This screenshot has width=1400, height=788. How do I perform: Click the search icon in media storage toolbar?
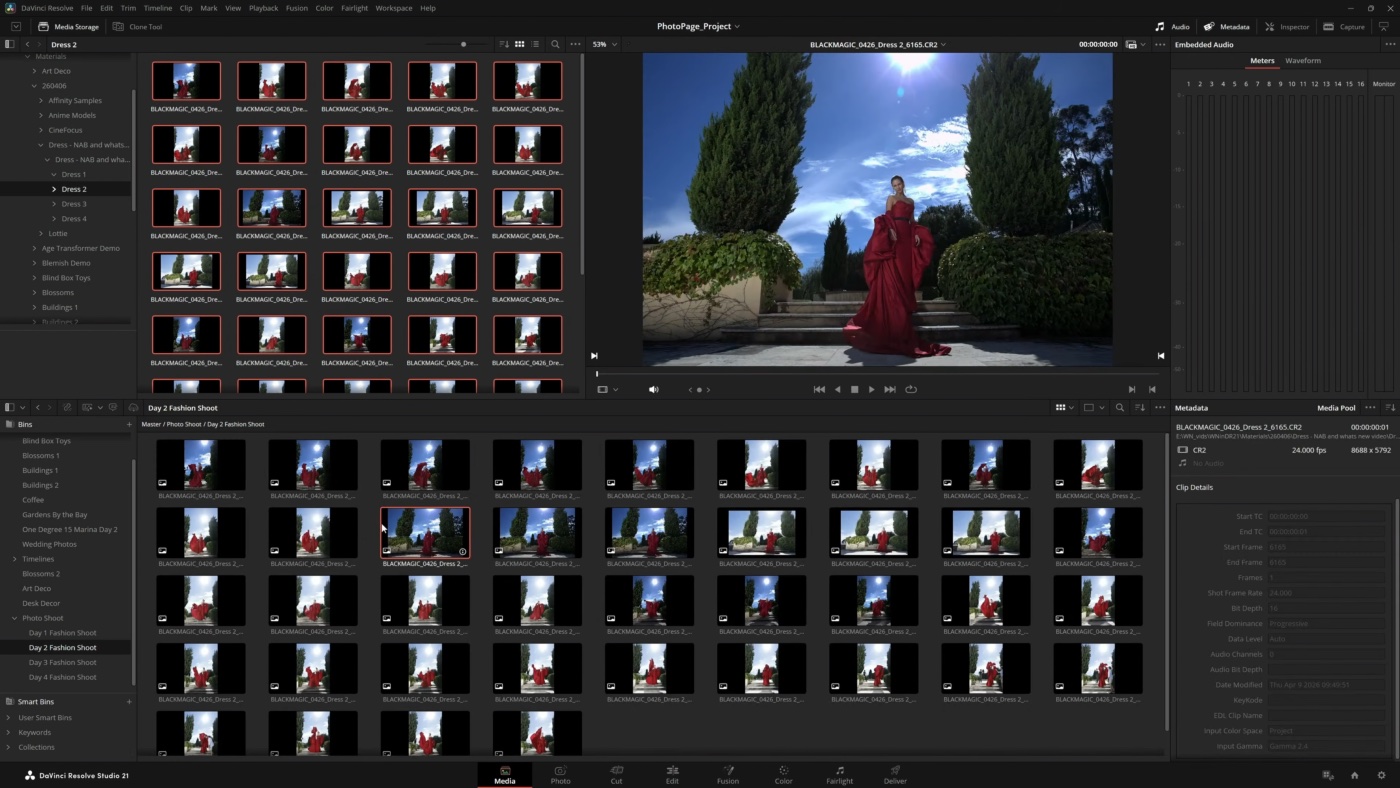point(555,45)
